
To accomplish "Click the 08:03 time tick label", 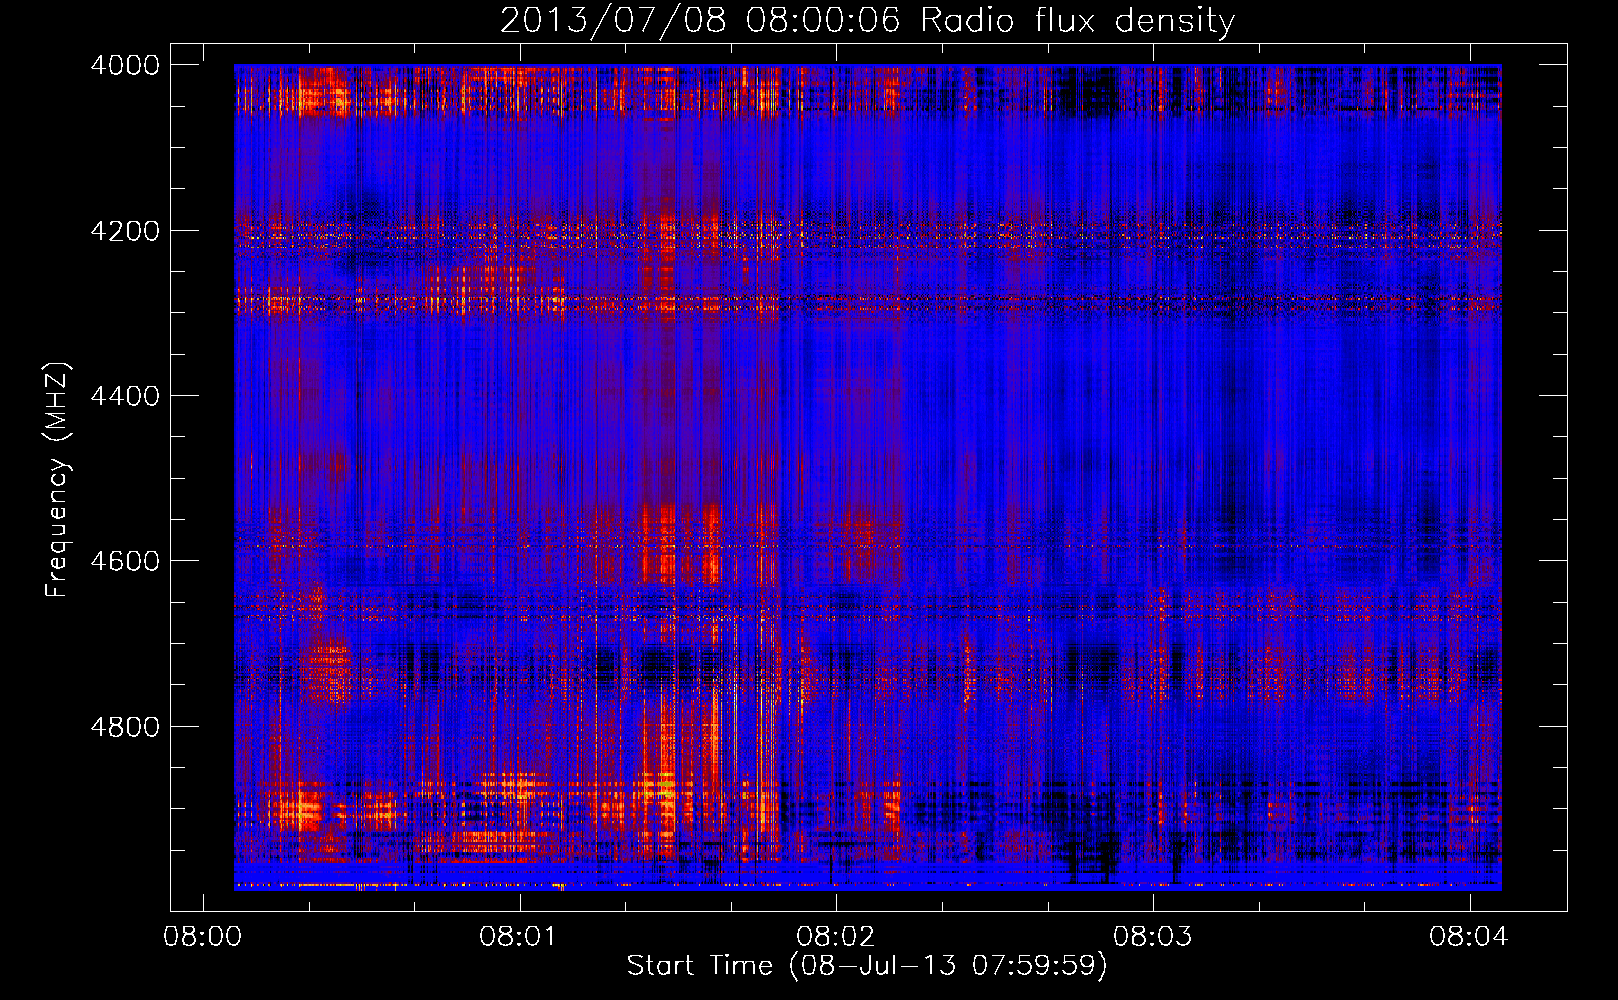I will point(1153,936).
